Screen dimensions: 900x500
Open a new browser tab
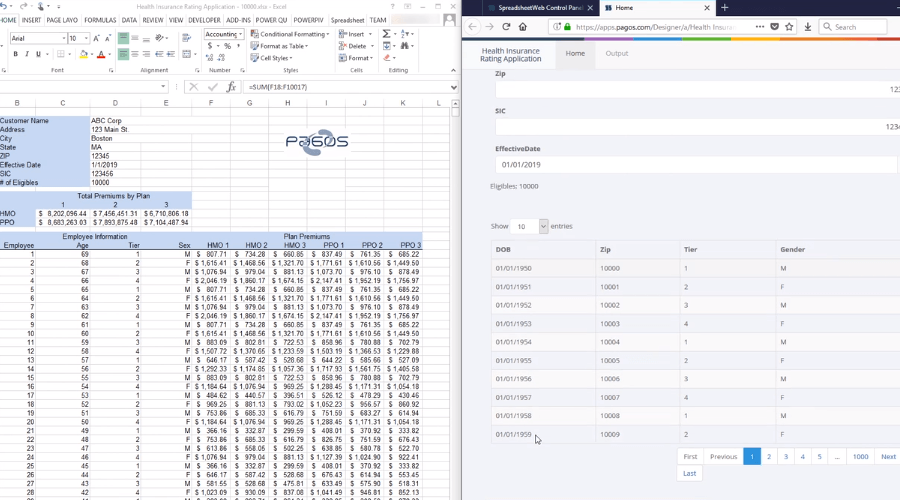pyautogui.click(x=724, y=7)
